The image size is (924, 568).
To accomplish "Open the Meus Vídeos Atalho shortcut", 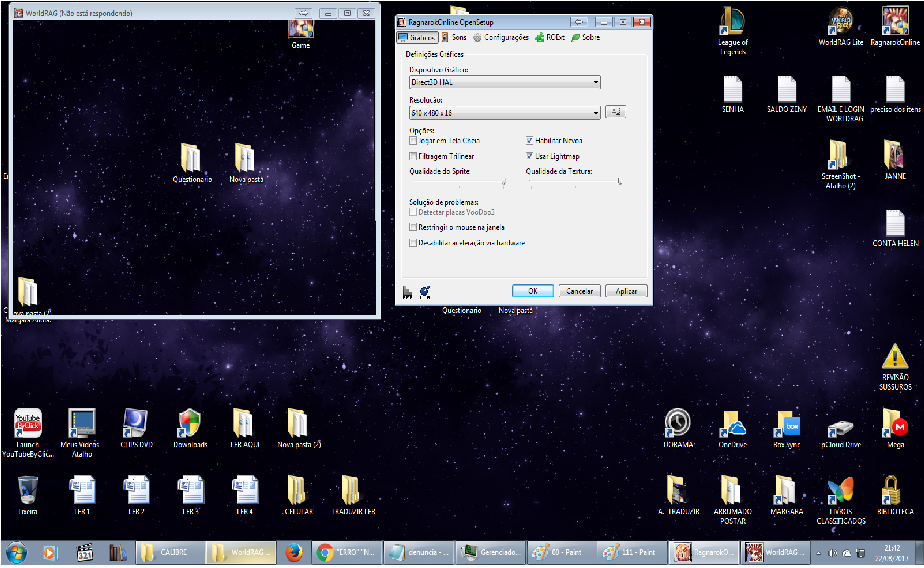I will click(x=81, y=432).
